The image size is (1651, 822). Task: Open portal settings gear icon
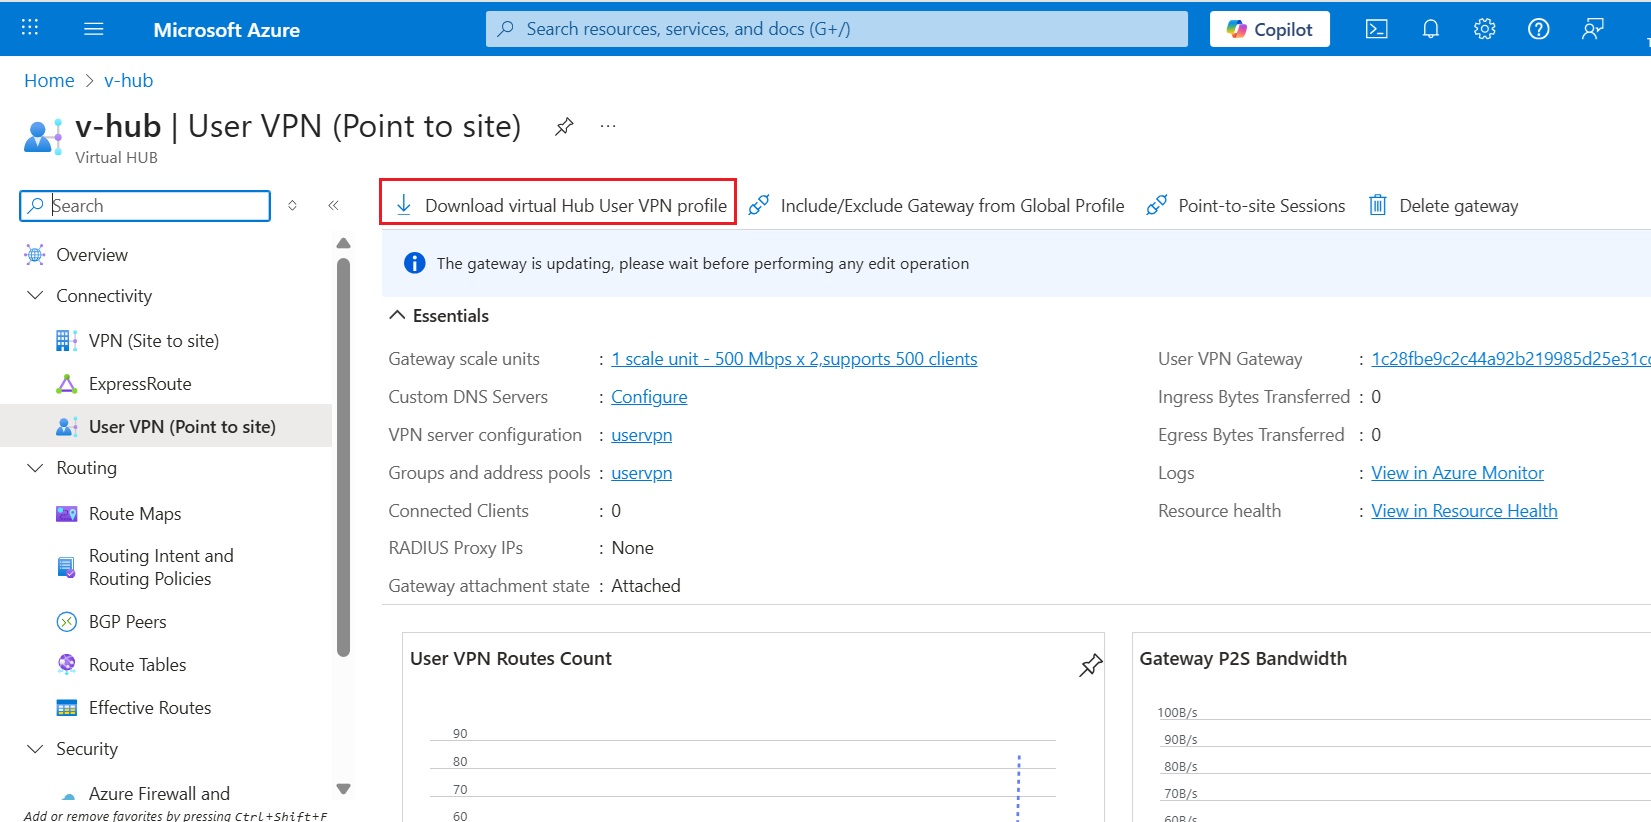click(1484, 29)
